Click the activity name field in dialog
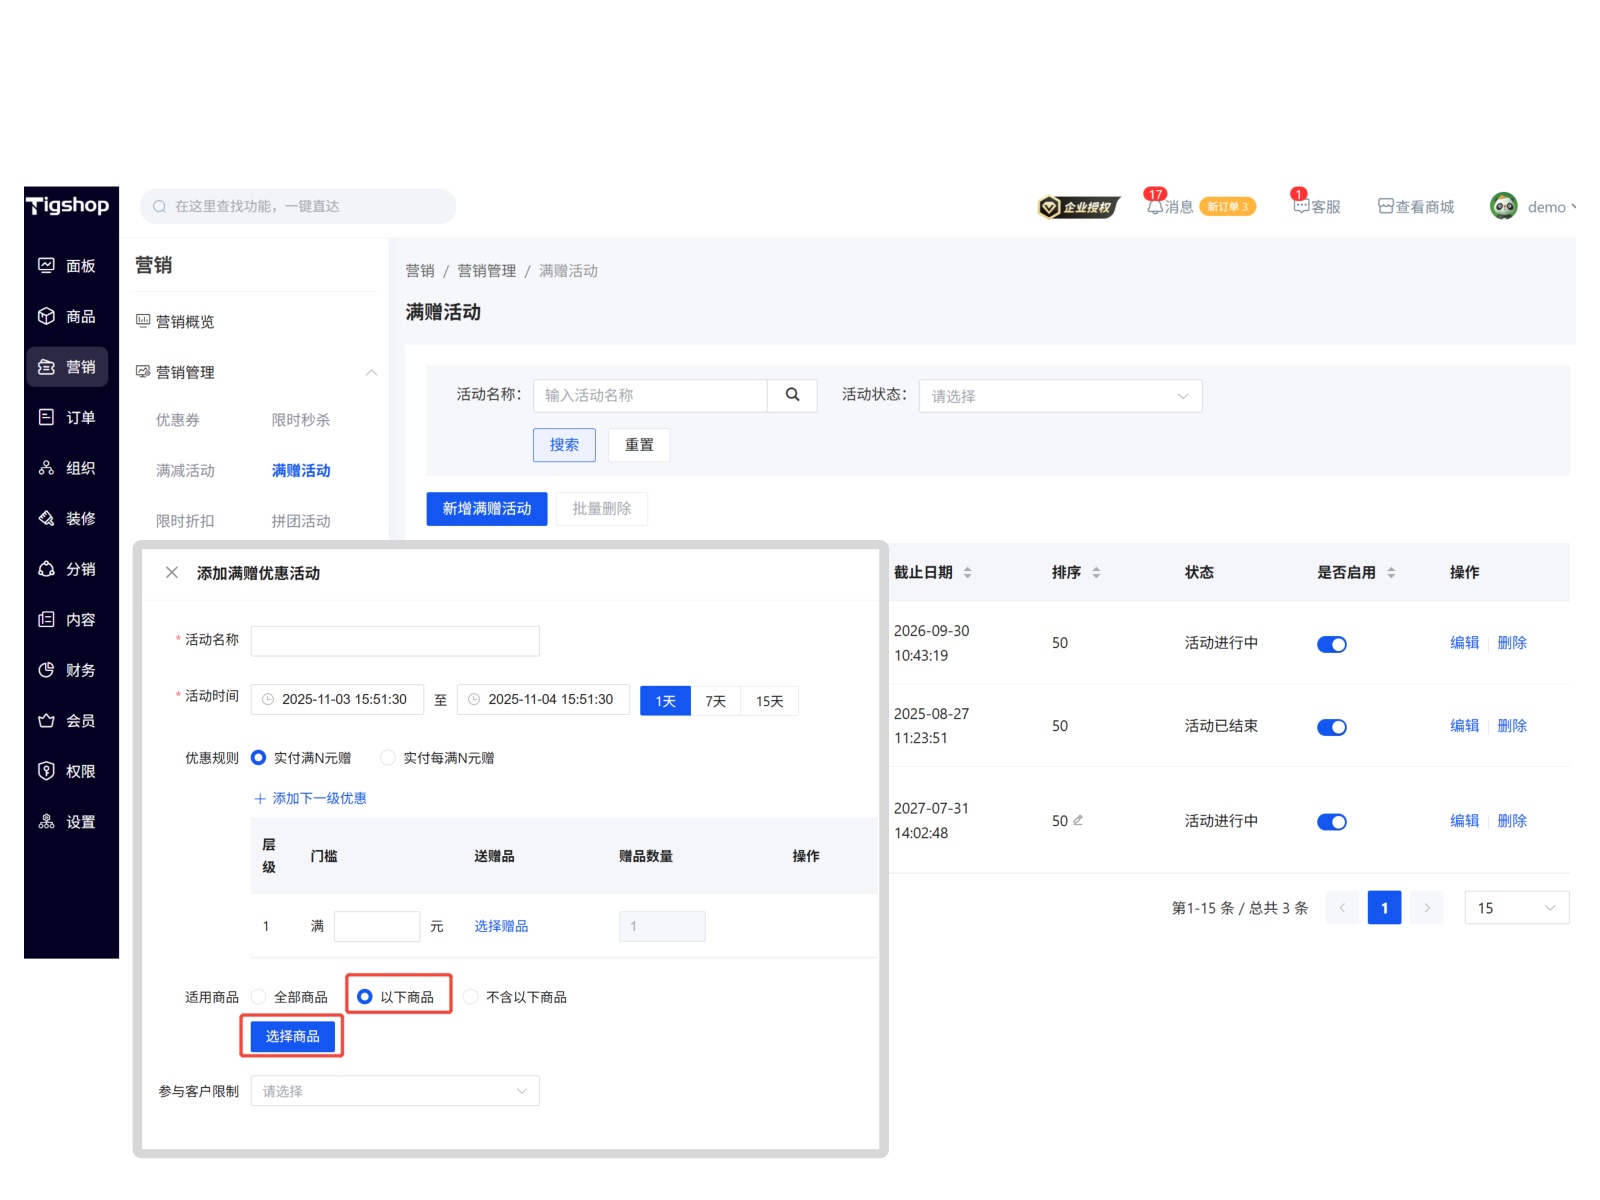Screen dimensions: 1600x1200 point(395,641)
